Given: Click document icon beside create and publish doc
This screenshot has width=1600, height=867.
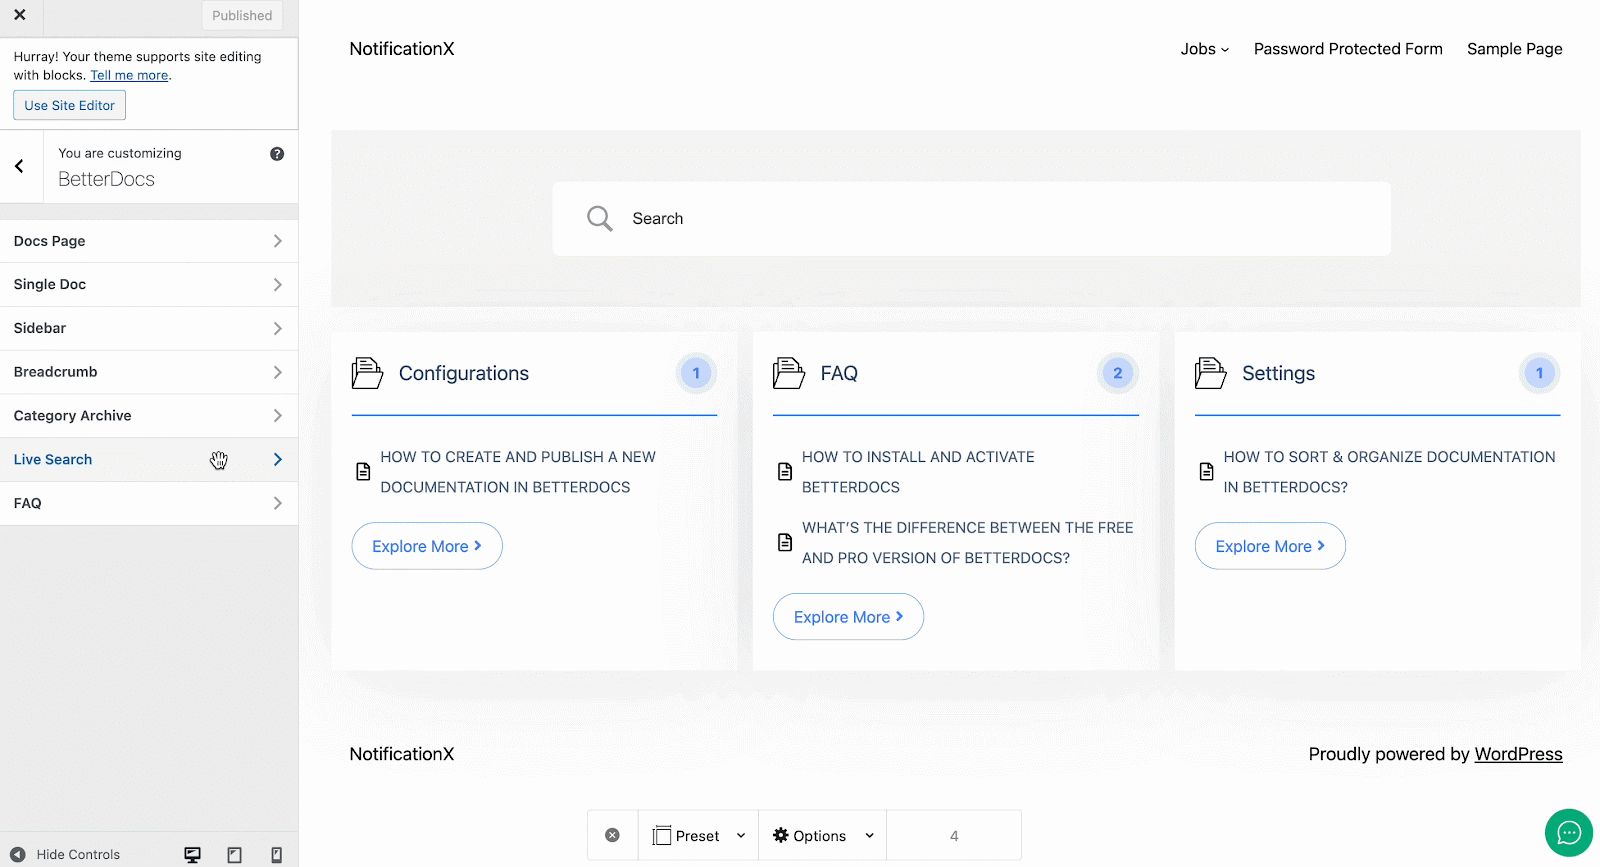Looking at the screenshot, I should (364, 472).
